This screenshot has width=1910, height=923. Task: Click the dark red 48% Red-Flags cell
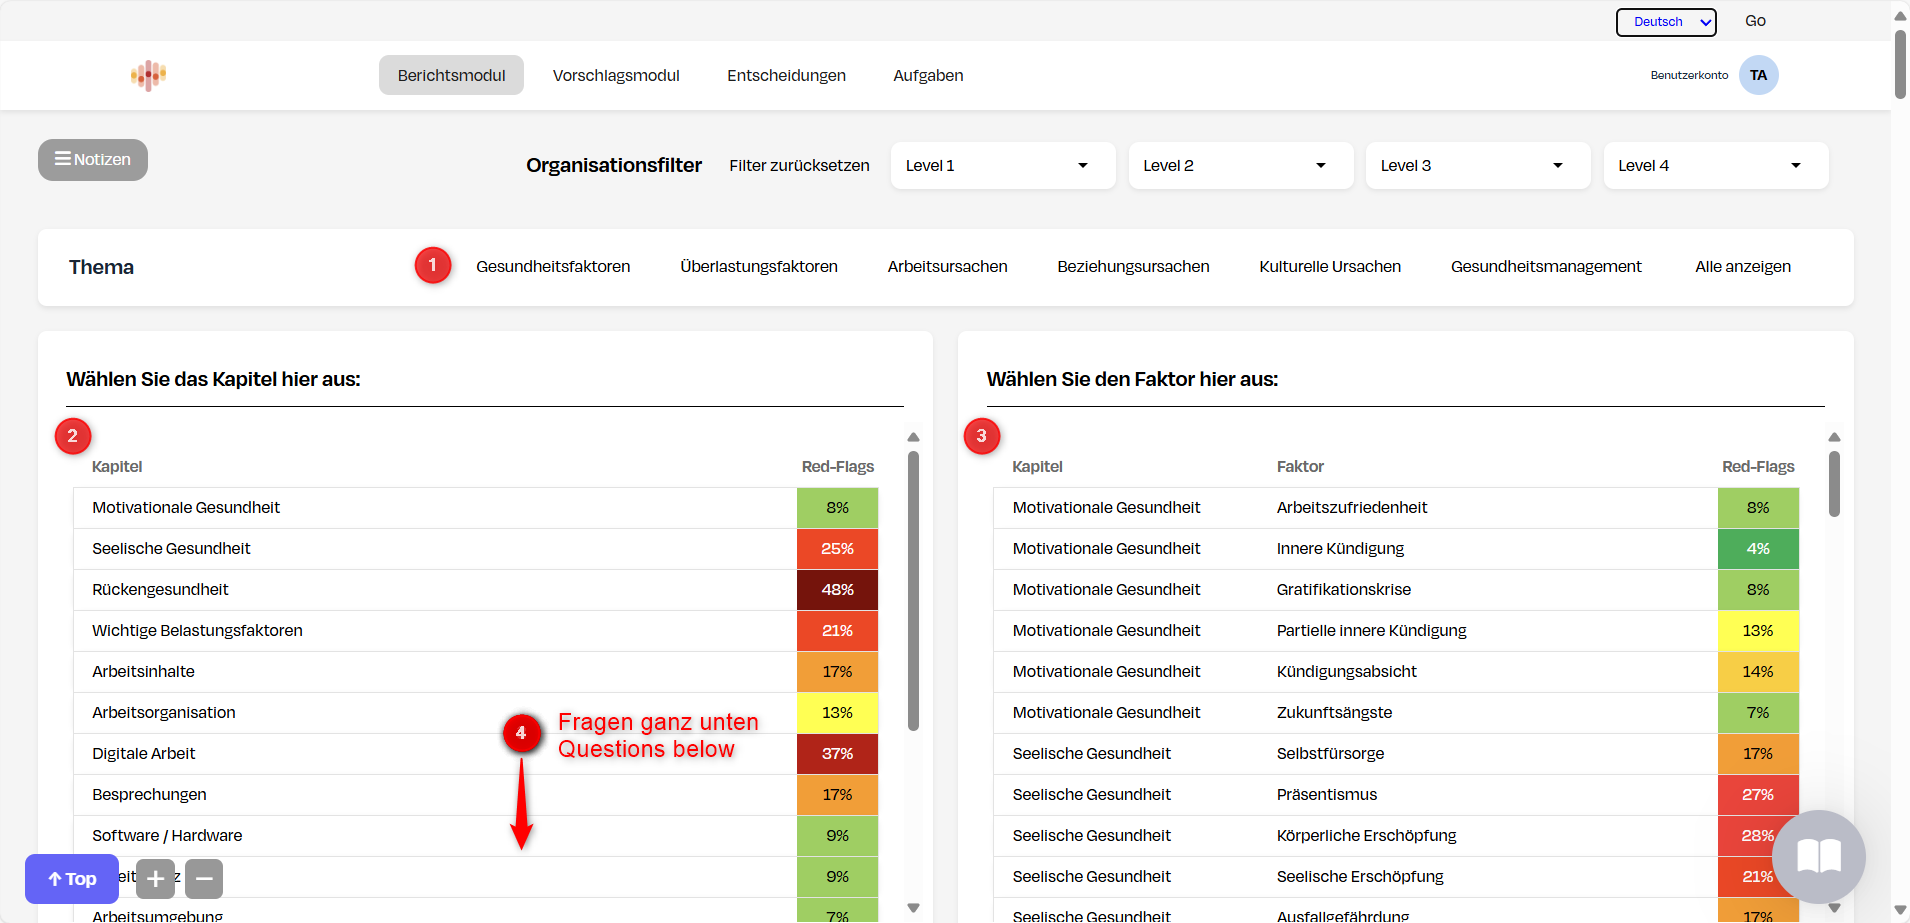tap(837, 589)
